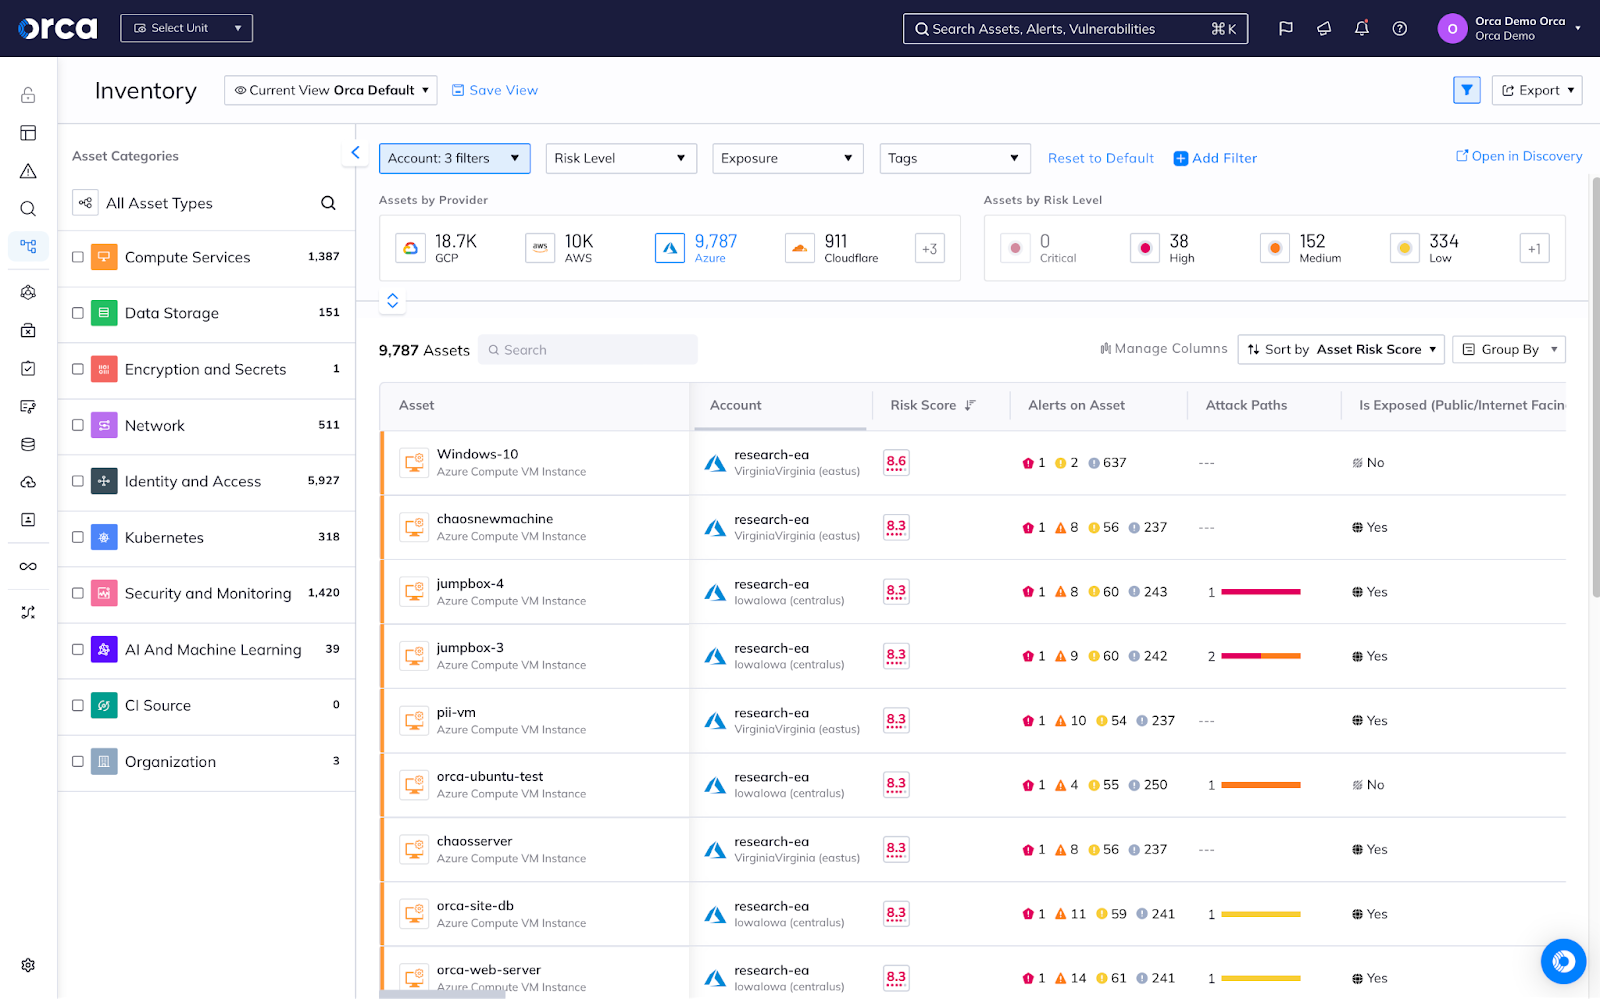Screen dimensions: 1600x999
Task: Open the Dashboard icon in sidebar
Action: point(27,132)
